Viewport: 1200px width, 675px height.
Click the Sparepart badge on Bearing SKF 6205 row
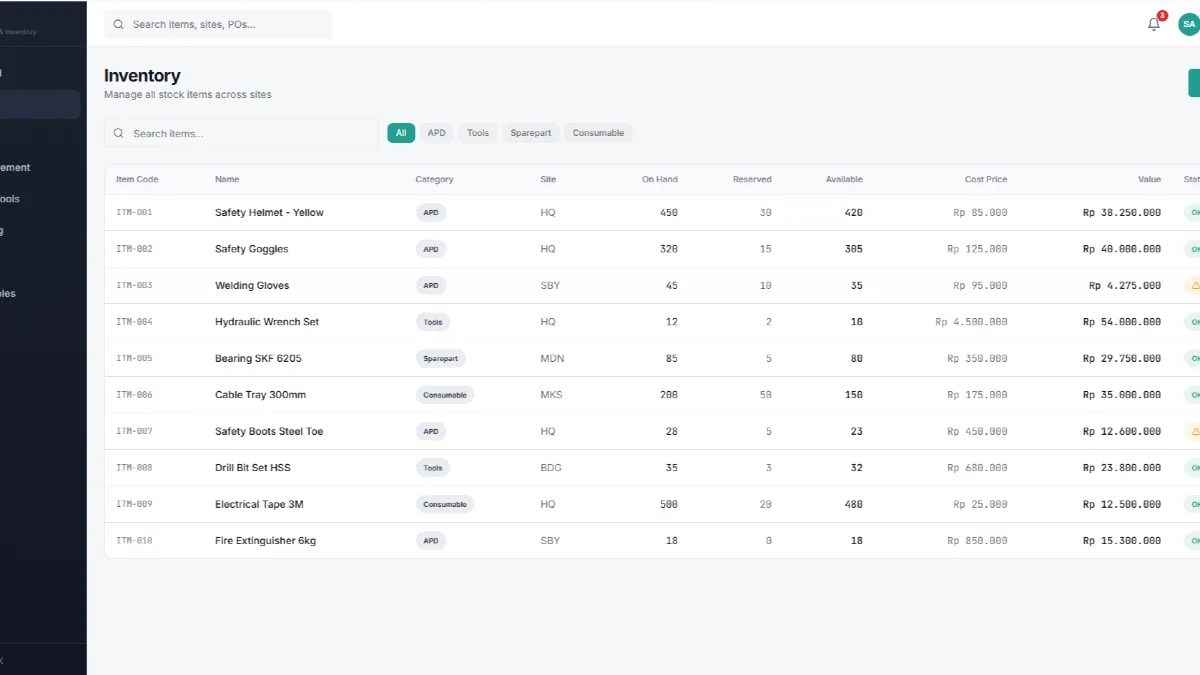pos(441,358)
